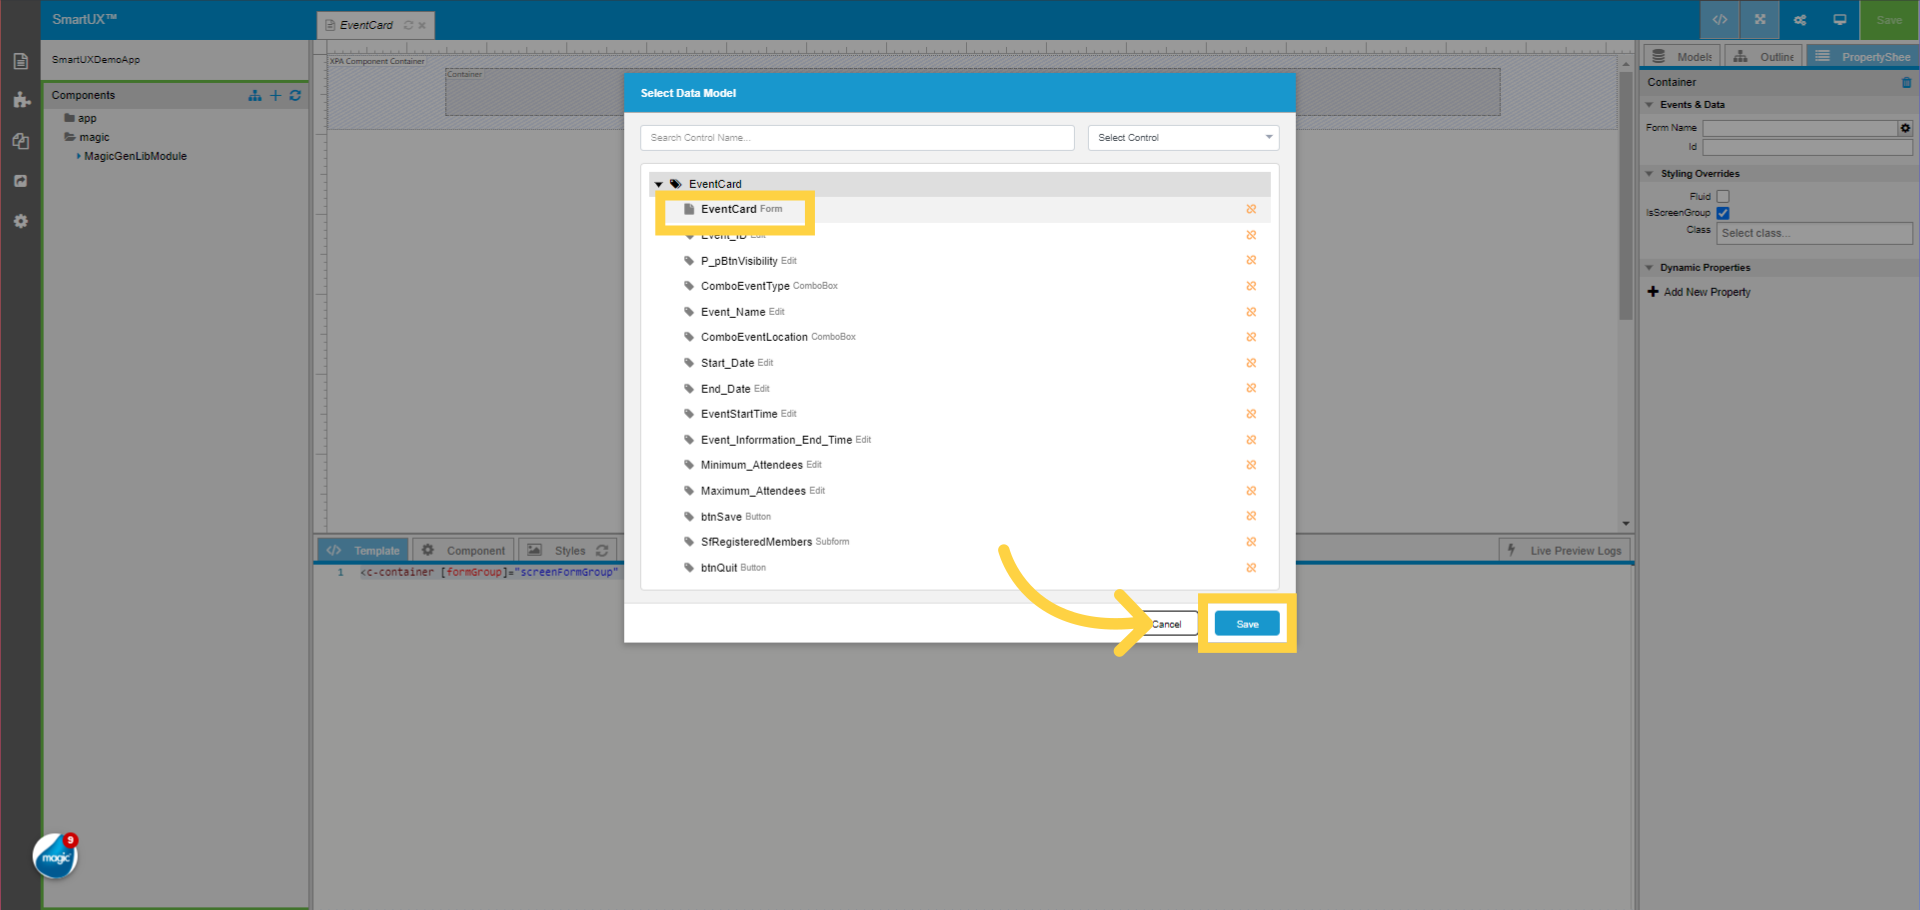Toggle the unbind icon next to btnSave
This screenshot has height=910, width=1920.
[x=1251, y=516]
